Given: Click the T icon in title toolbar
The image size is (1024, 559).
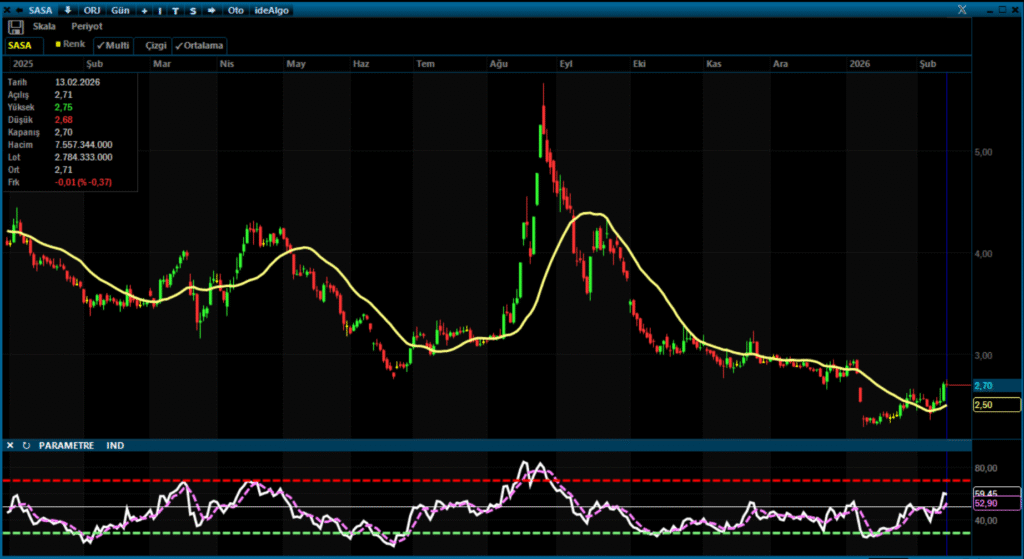Looking at the screenshot, I should pyautogui.click(x=176, y=10).
